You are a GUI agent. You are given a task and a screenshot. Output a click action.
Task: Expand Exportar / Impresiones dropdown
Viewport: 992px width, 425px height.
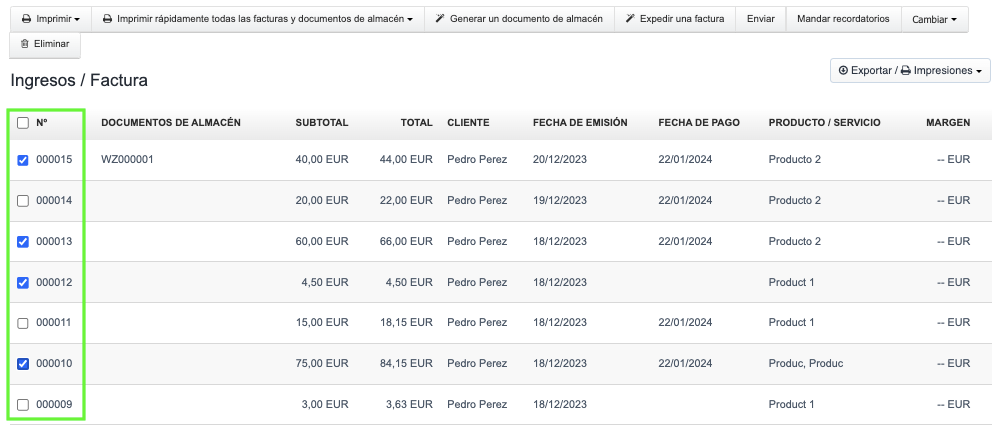[910, 71]
